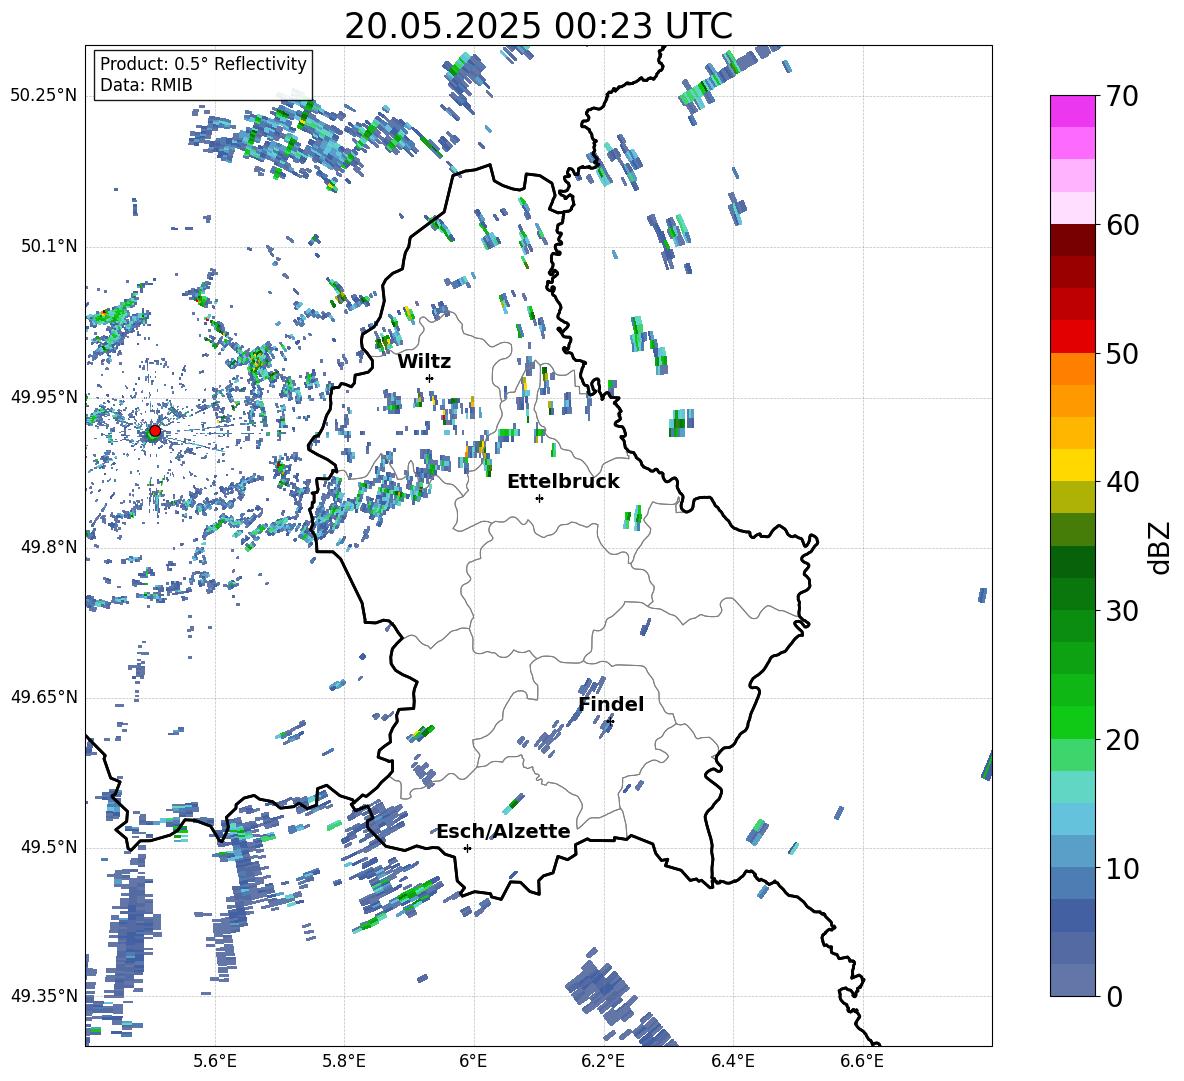Click the 'Findel' city label
1184x1081 pixels.
coord(611,704)
